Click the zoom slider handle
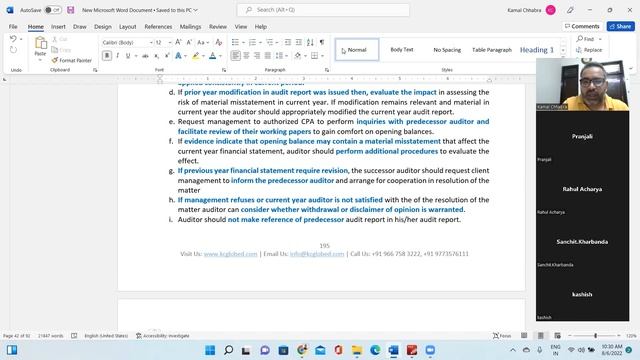 (596, 336)
